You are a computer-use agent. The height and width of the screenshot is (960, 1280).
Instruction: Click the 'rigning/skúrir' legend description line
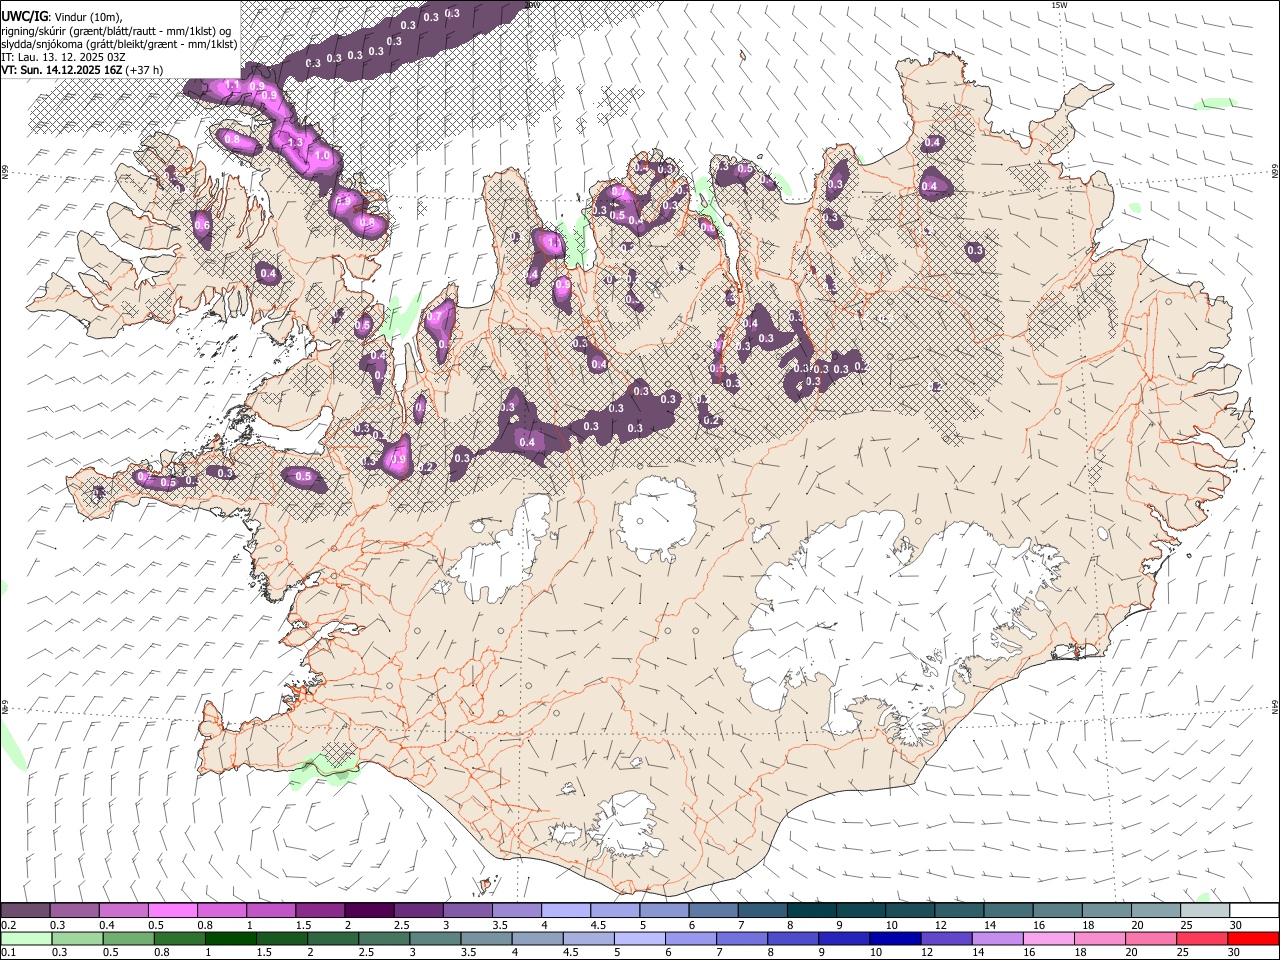click(116, 31)
